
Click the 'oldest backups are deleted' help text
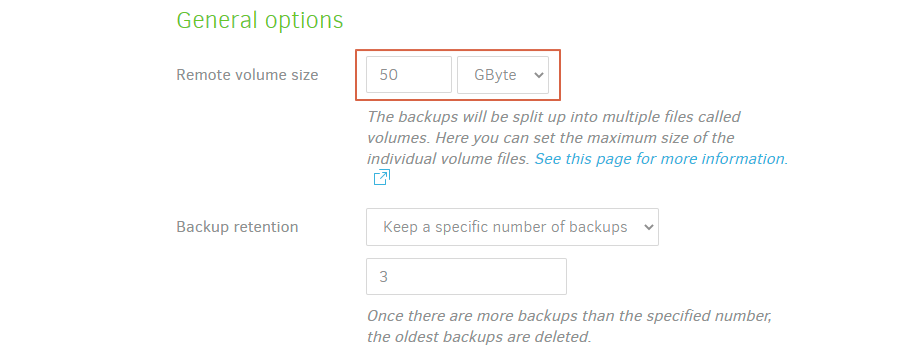[569, 326]
